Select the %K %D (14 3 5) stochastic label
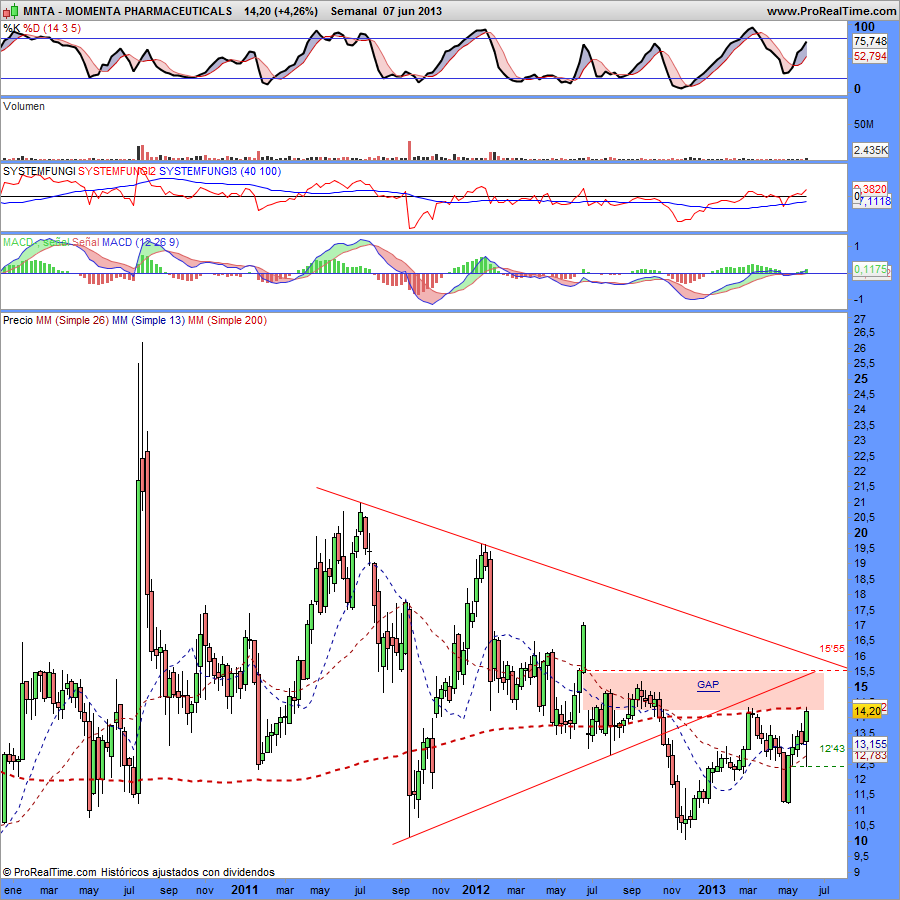900x900 pixels. (42, 28)
